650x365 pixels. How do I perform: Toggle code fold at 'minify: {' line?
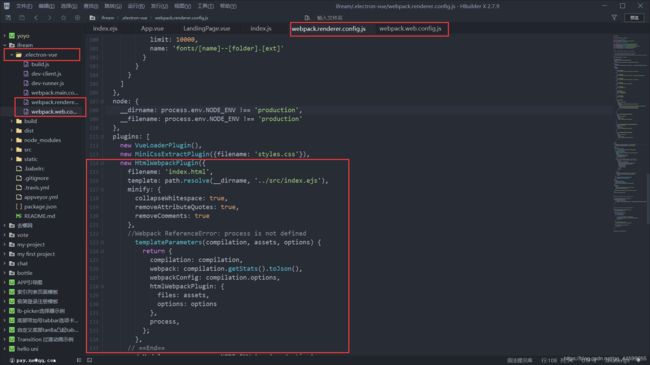[x=102, y=190]
